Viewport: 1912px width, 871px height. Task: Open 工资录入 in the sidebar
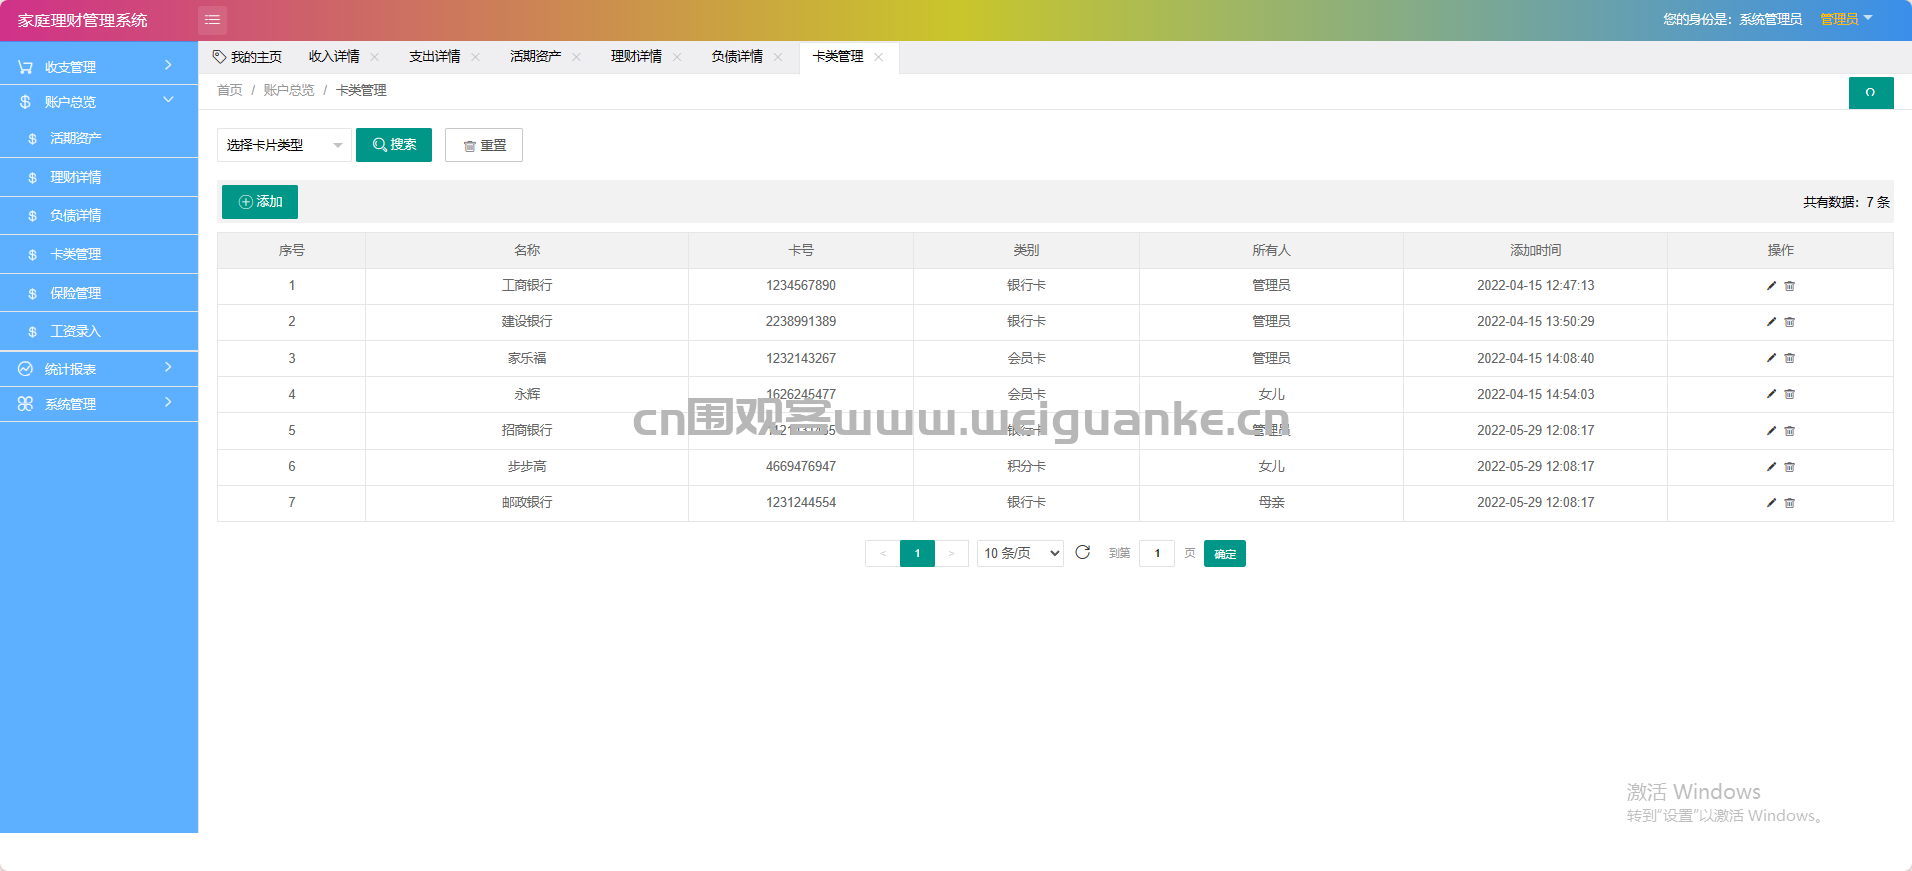click(99, 331)
